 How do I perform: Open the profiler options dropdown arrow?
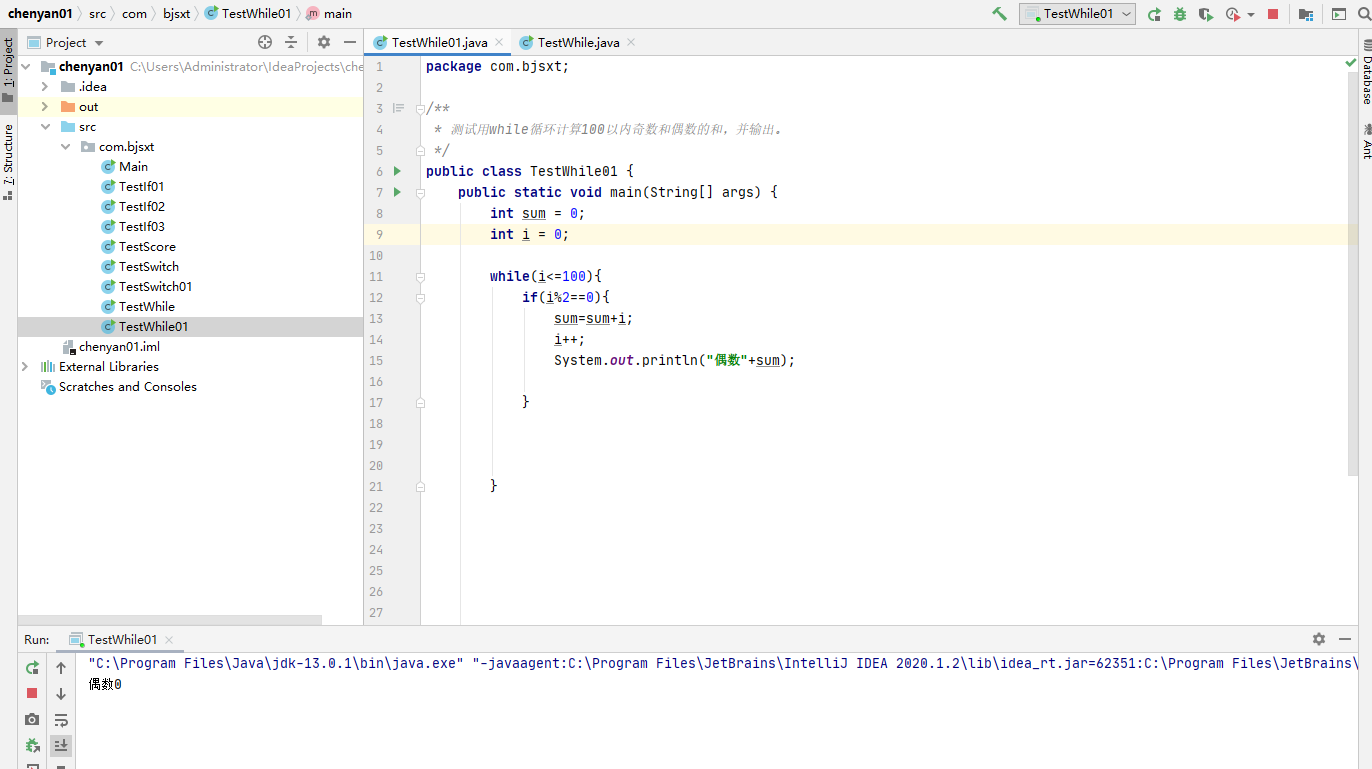click(x=1250, y=15)
